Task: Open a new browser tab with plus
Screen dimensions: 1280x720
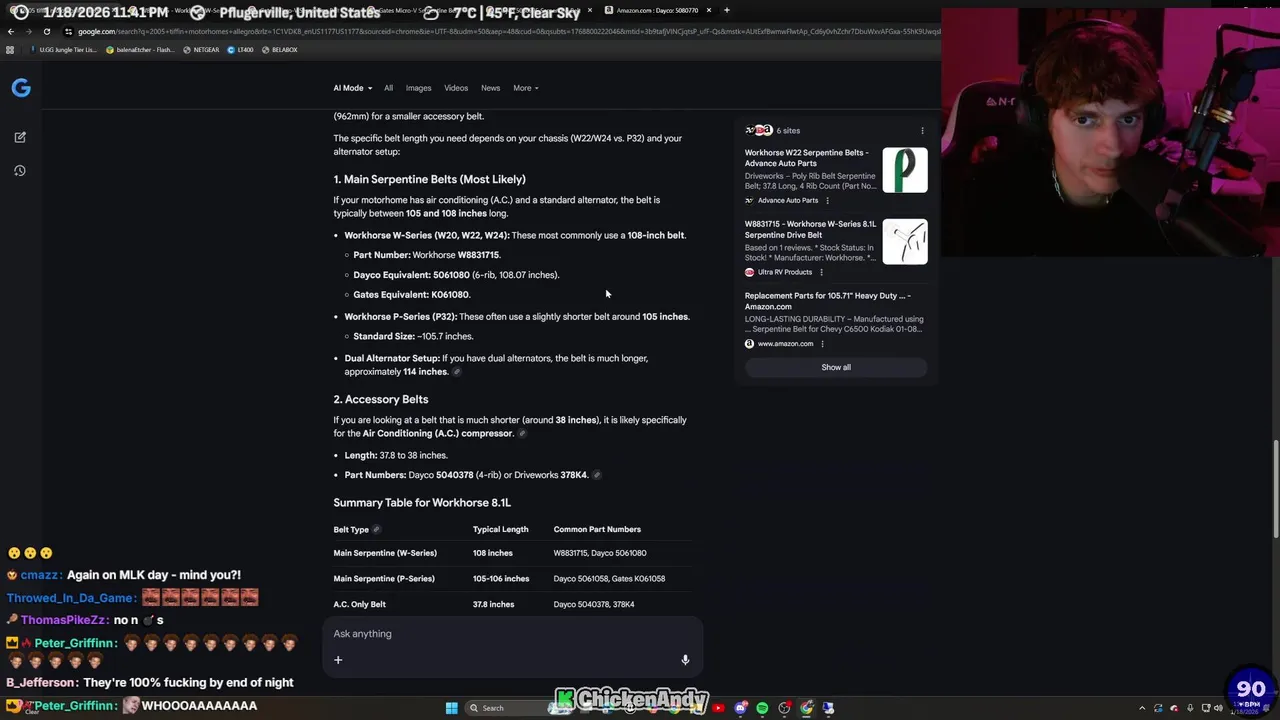Action: point(726,10)
